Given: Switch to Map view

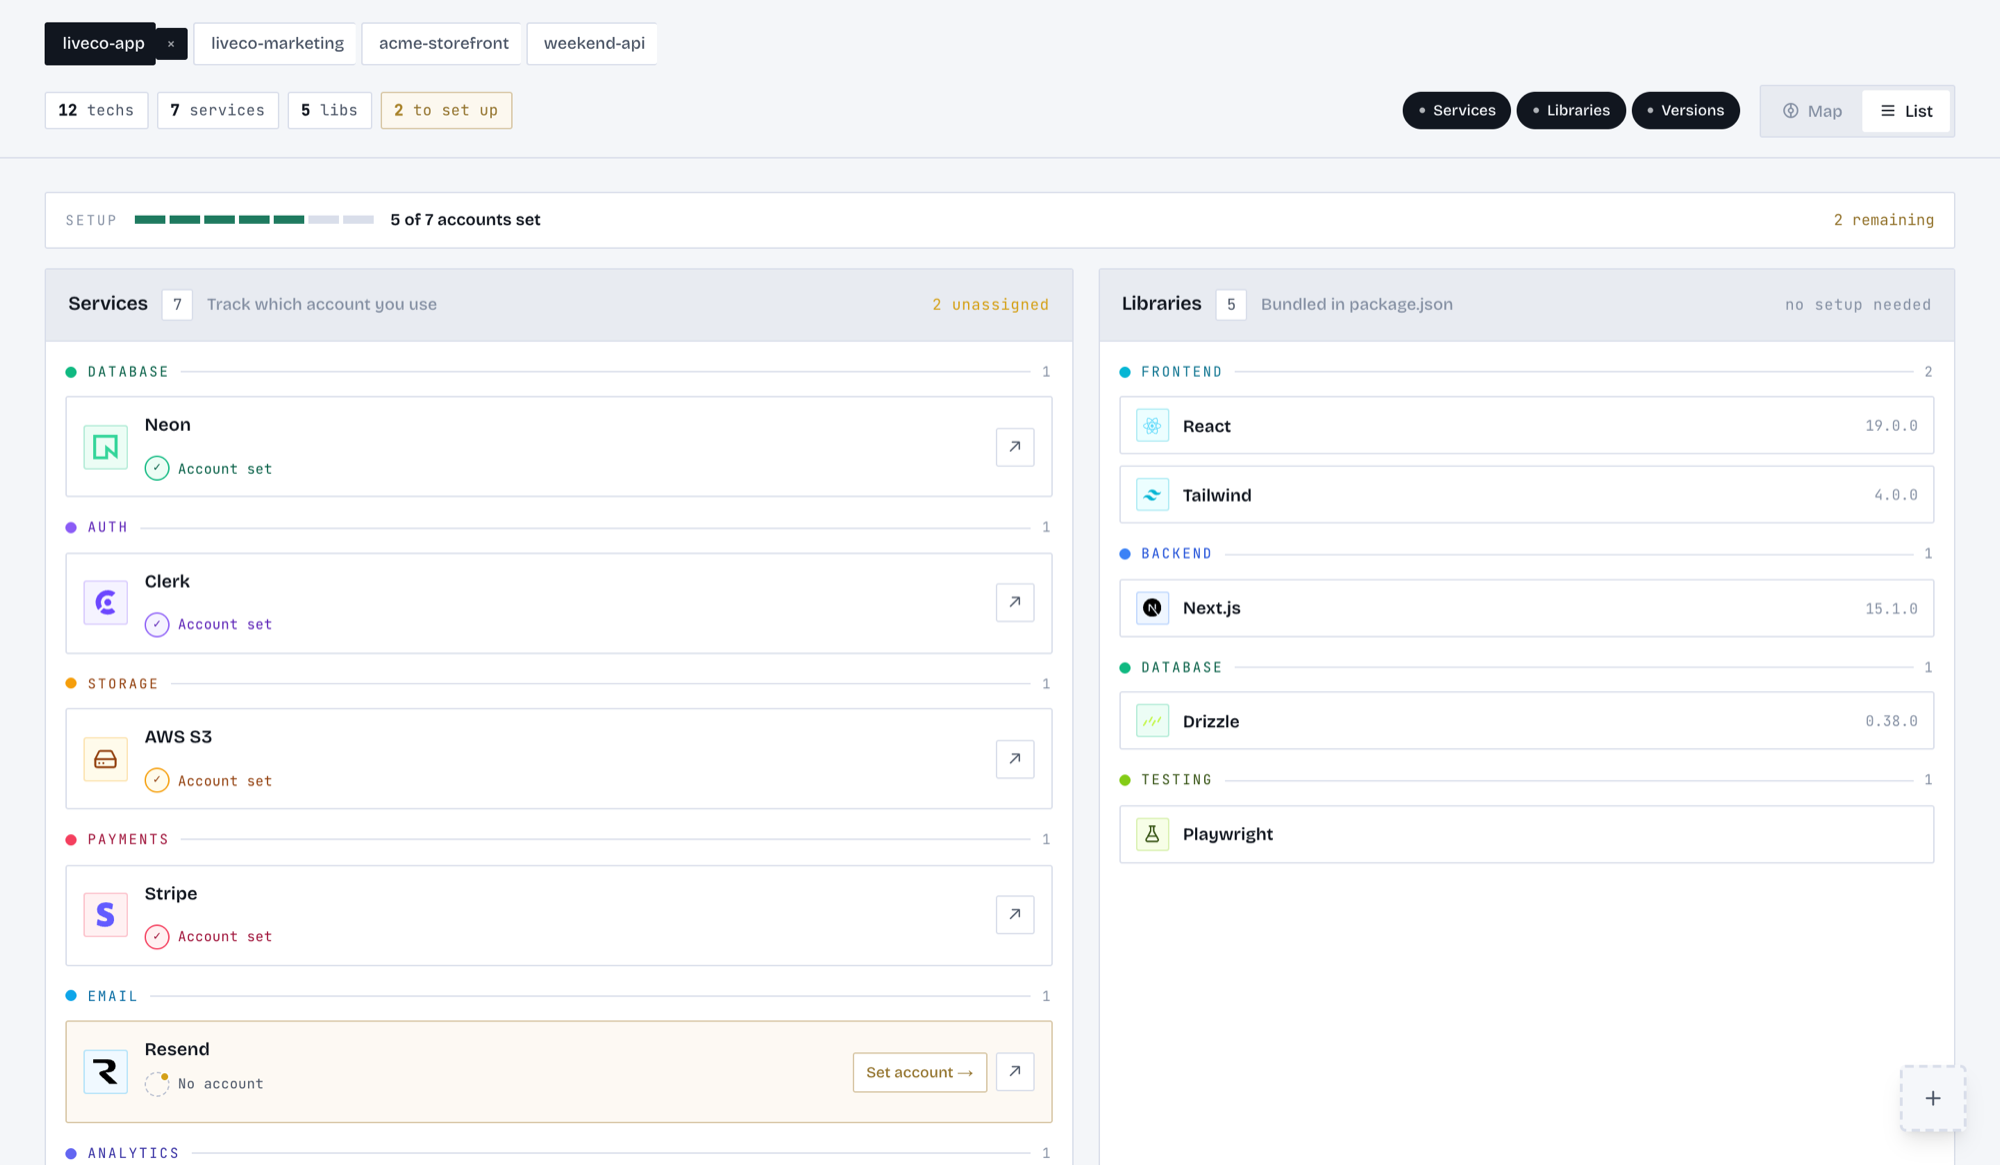Looking at the screenshot, I should (1812, 111).
